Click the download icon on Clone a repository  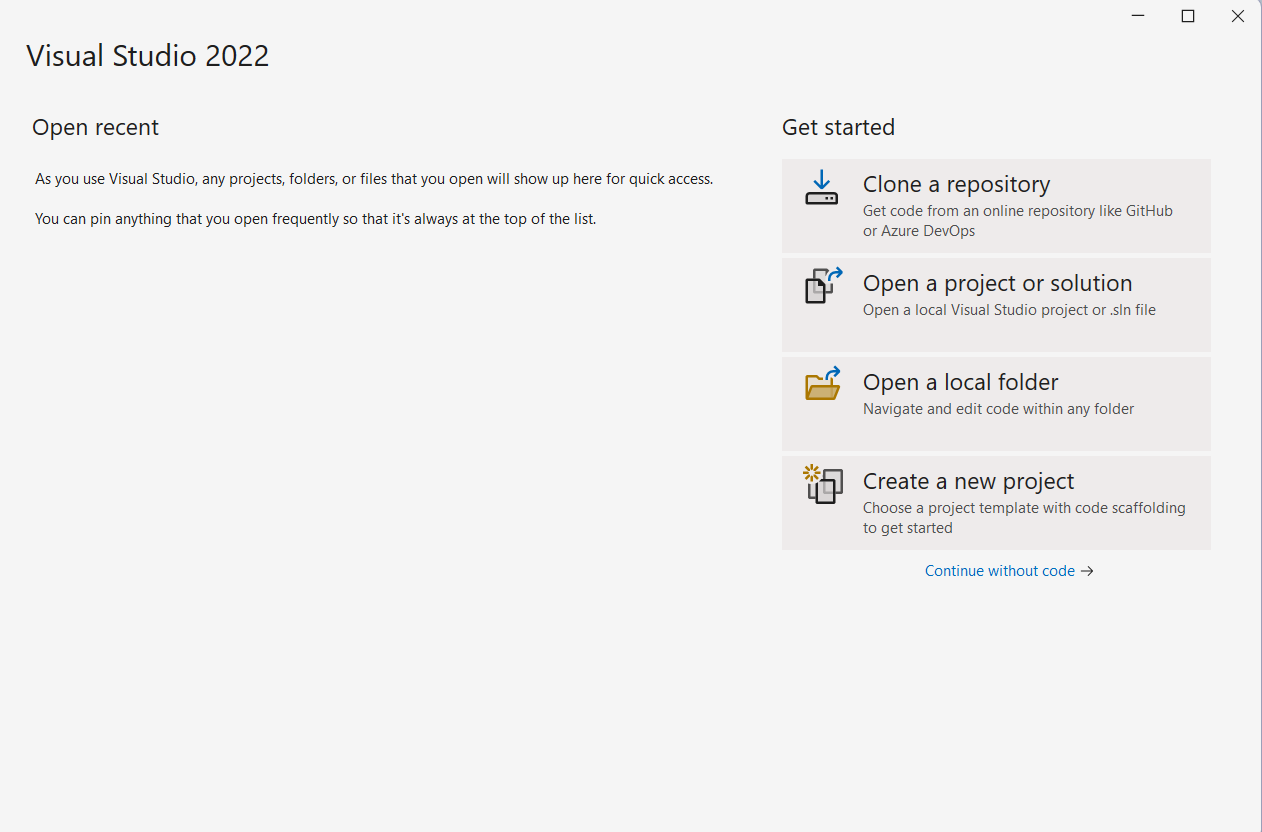[x=821, y=189]
